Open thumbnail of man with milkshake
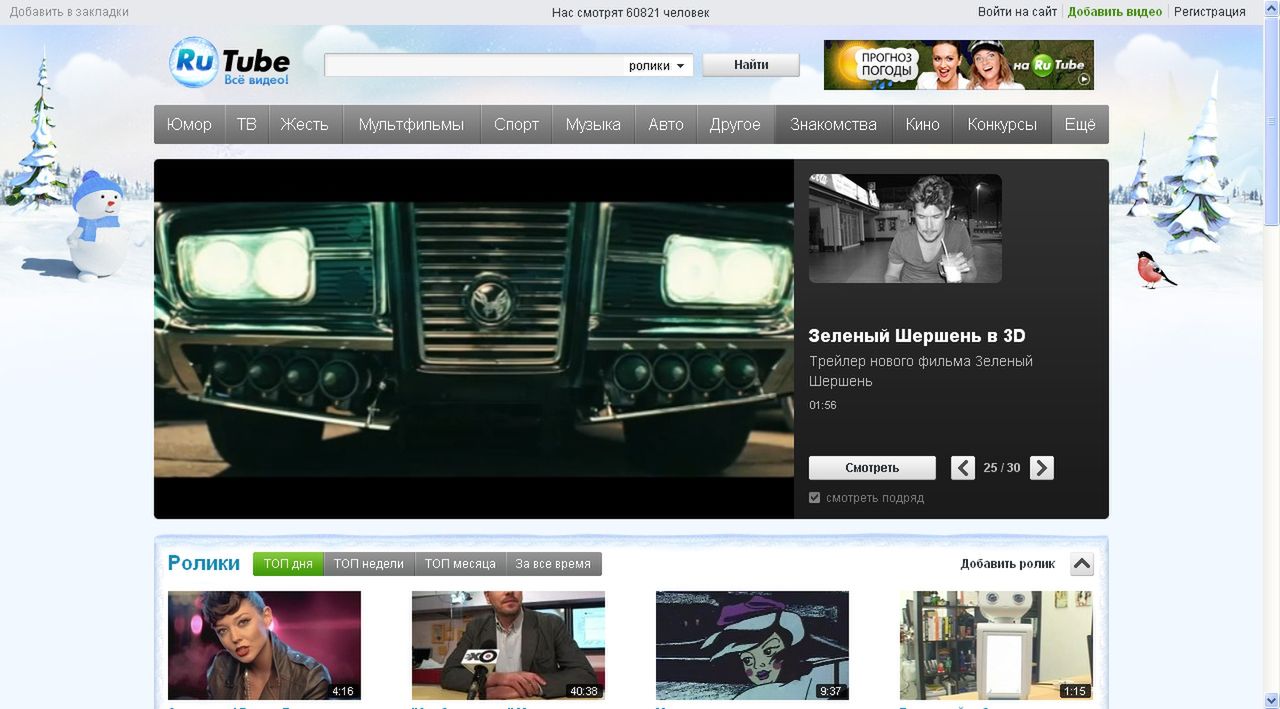The image size is (1280, 709). [x=905, y=229]
